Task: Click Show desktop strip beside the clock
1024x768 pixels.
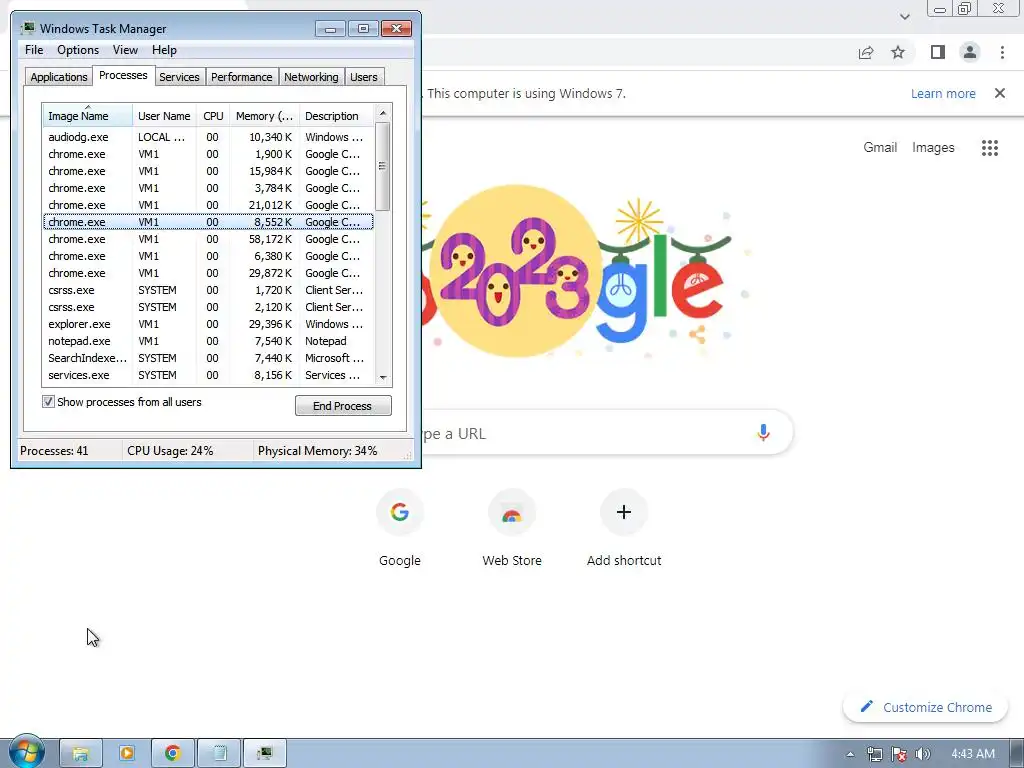Action: [1017, 754]
